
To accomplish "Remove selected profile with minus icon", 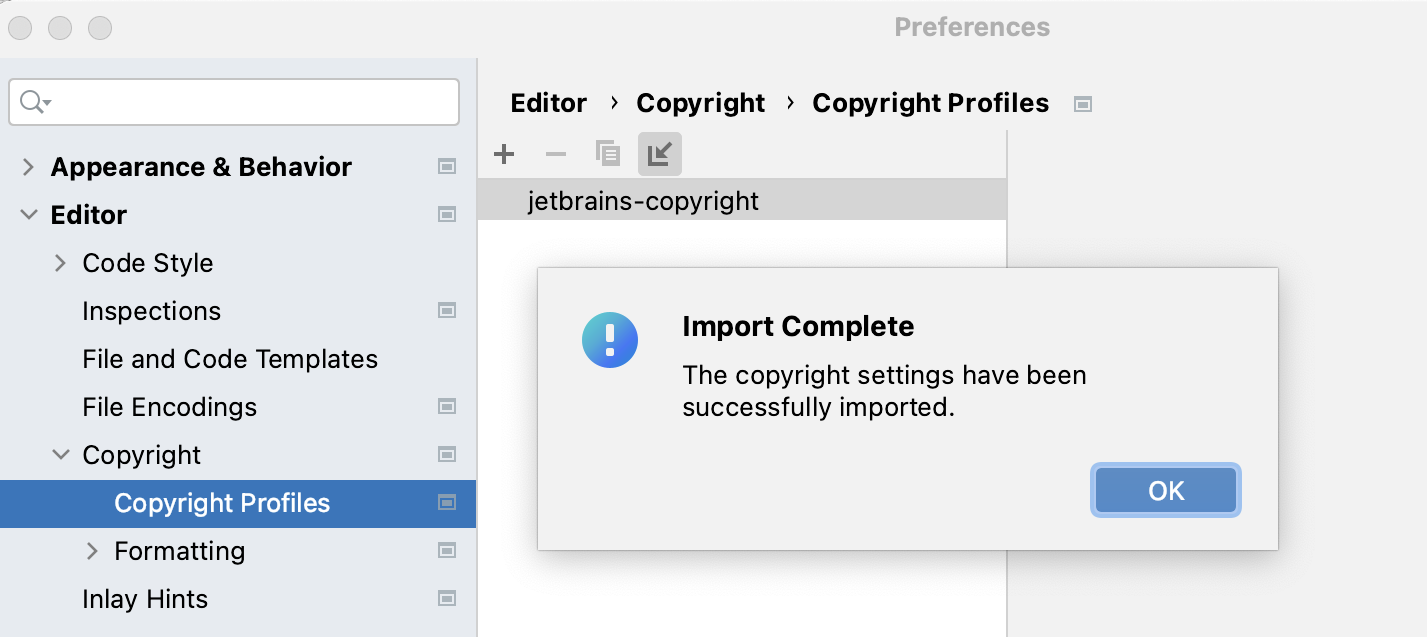I will click(556, 154).
